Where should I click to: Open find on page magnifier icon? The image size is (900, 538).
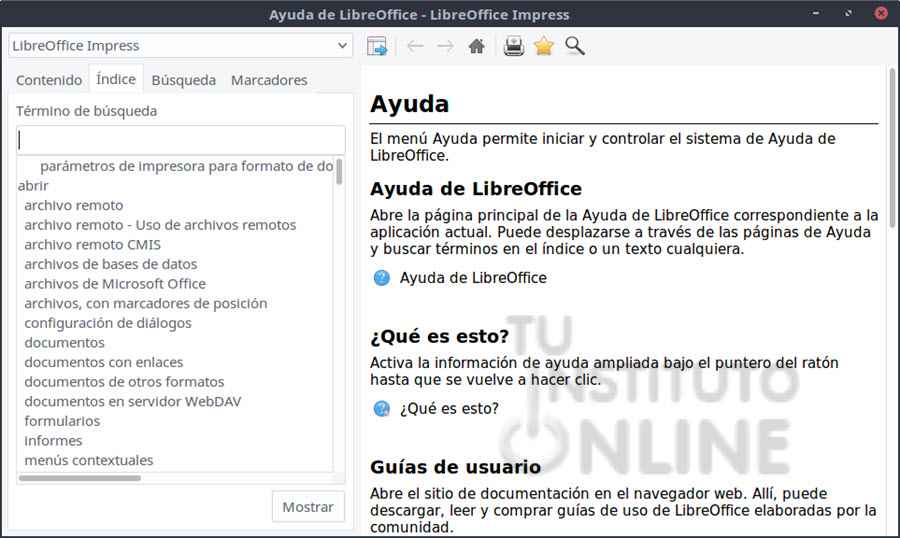click(574, 46)
